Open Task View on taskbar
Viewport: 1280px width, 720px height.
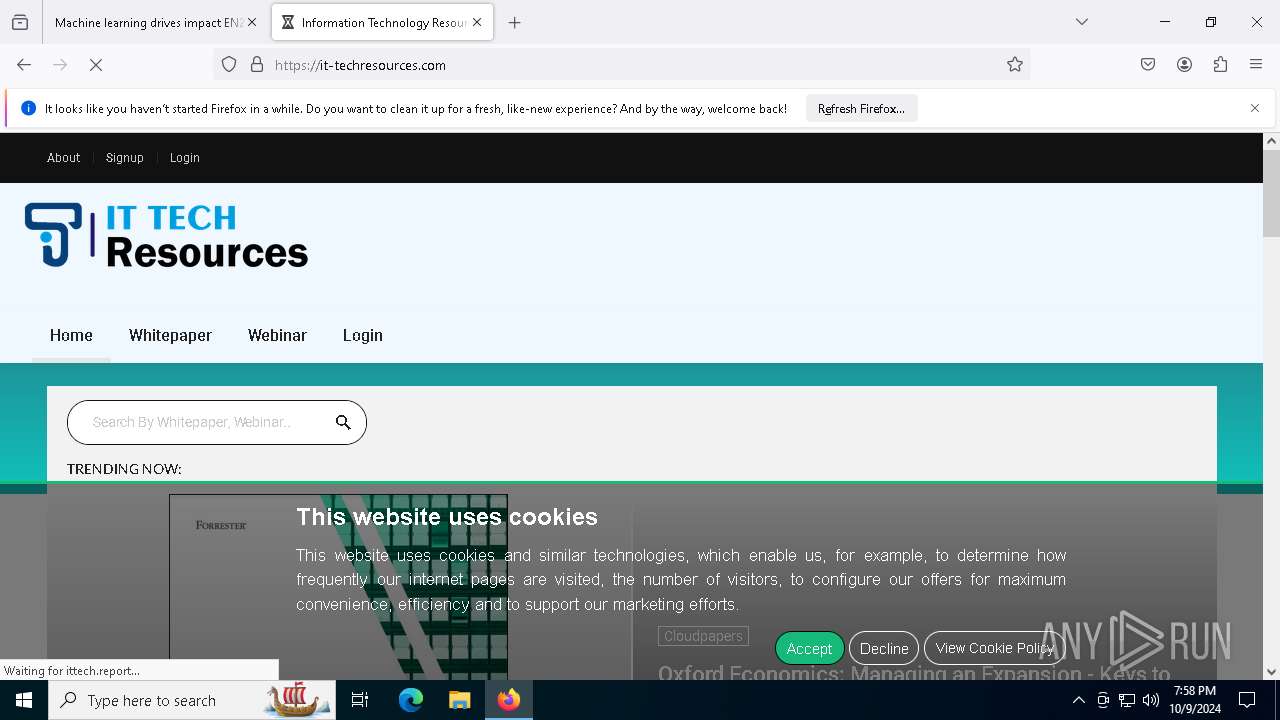[360, 700]
